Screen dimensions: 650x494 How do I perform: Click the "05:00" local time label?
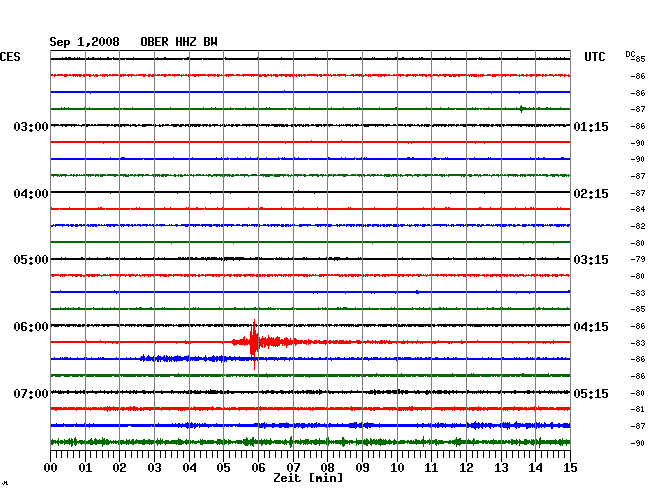click(31, 260)
